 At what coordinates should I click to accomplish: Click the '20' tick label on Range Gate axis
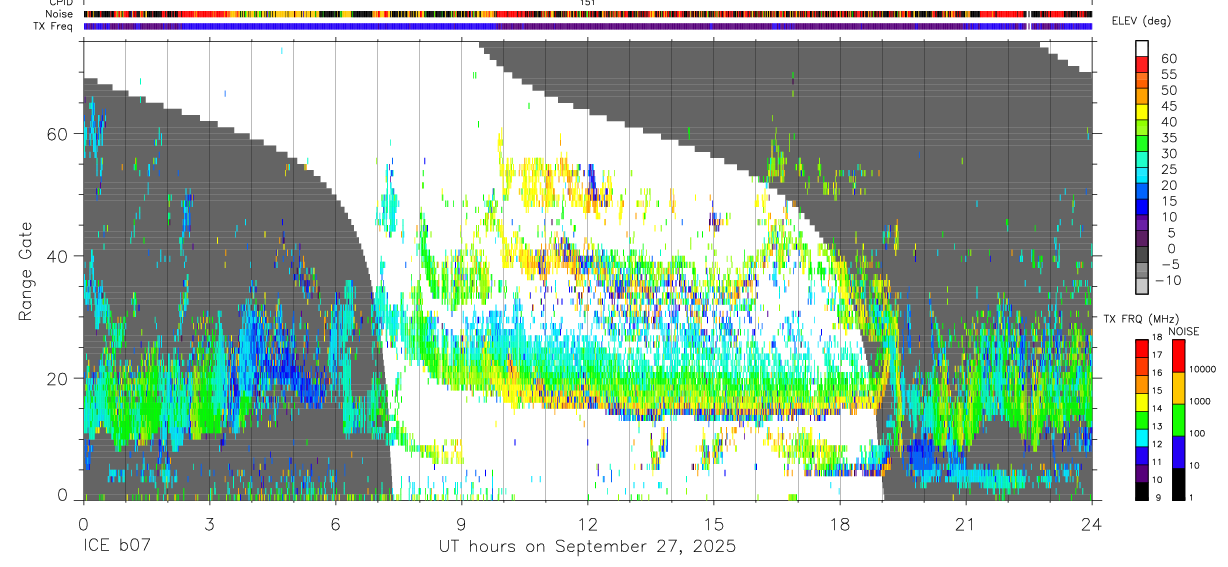coord(57,378)
